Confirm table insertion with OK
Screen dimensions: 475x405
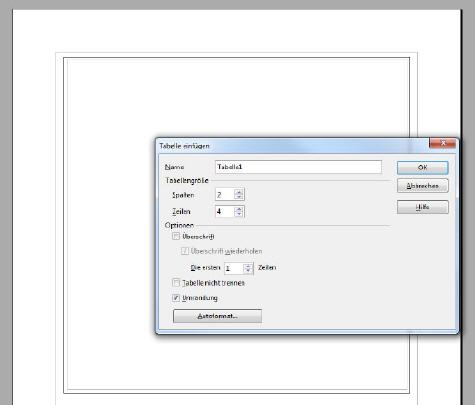tap(423, 168)
